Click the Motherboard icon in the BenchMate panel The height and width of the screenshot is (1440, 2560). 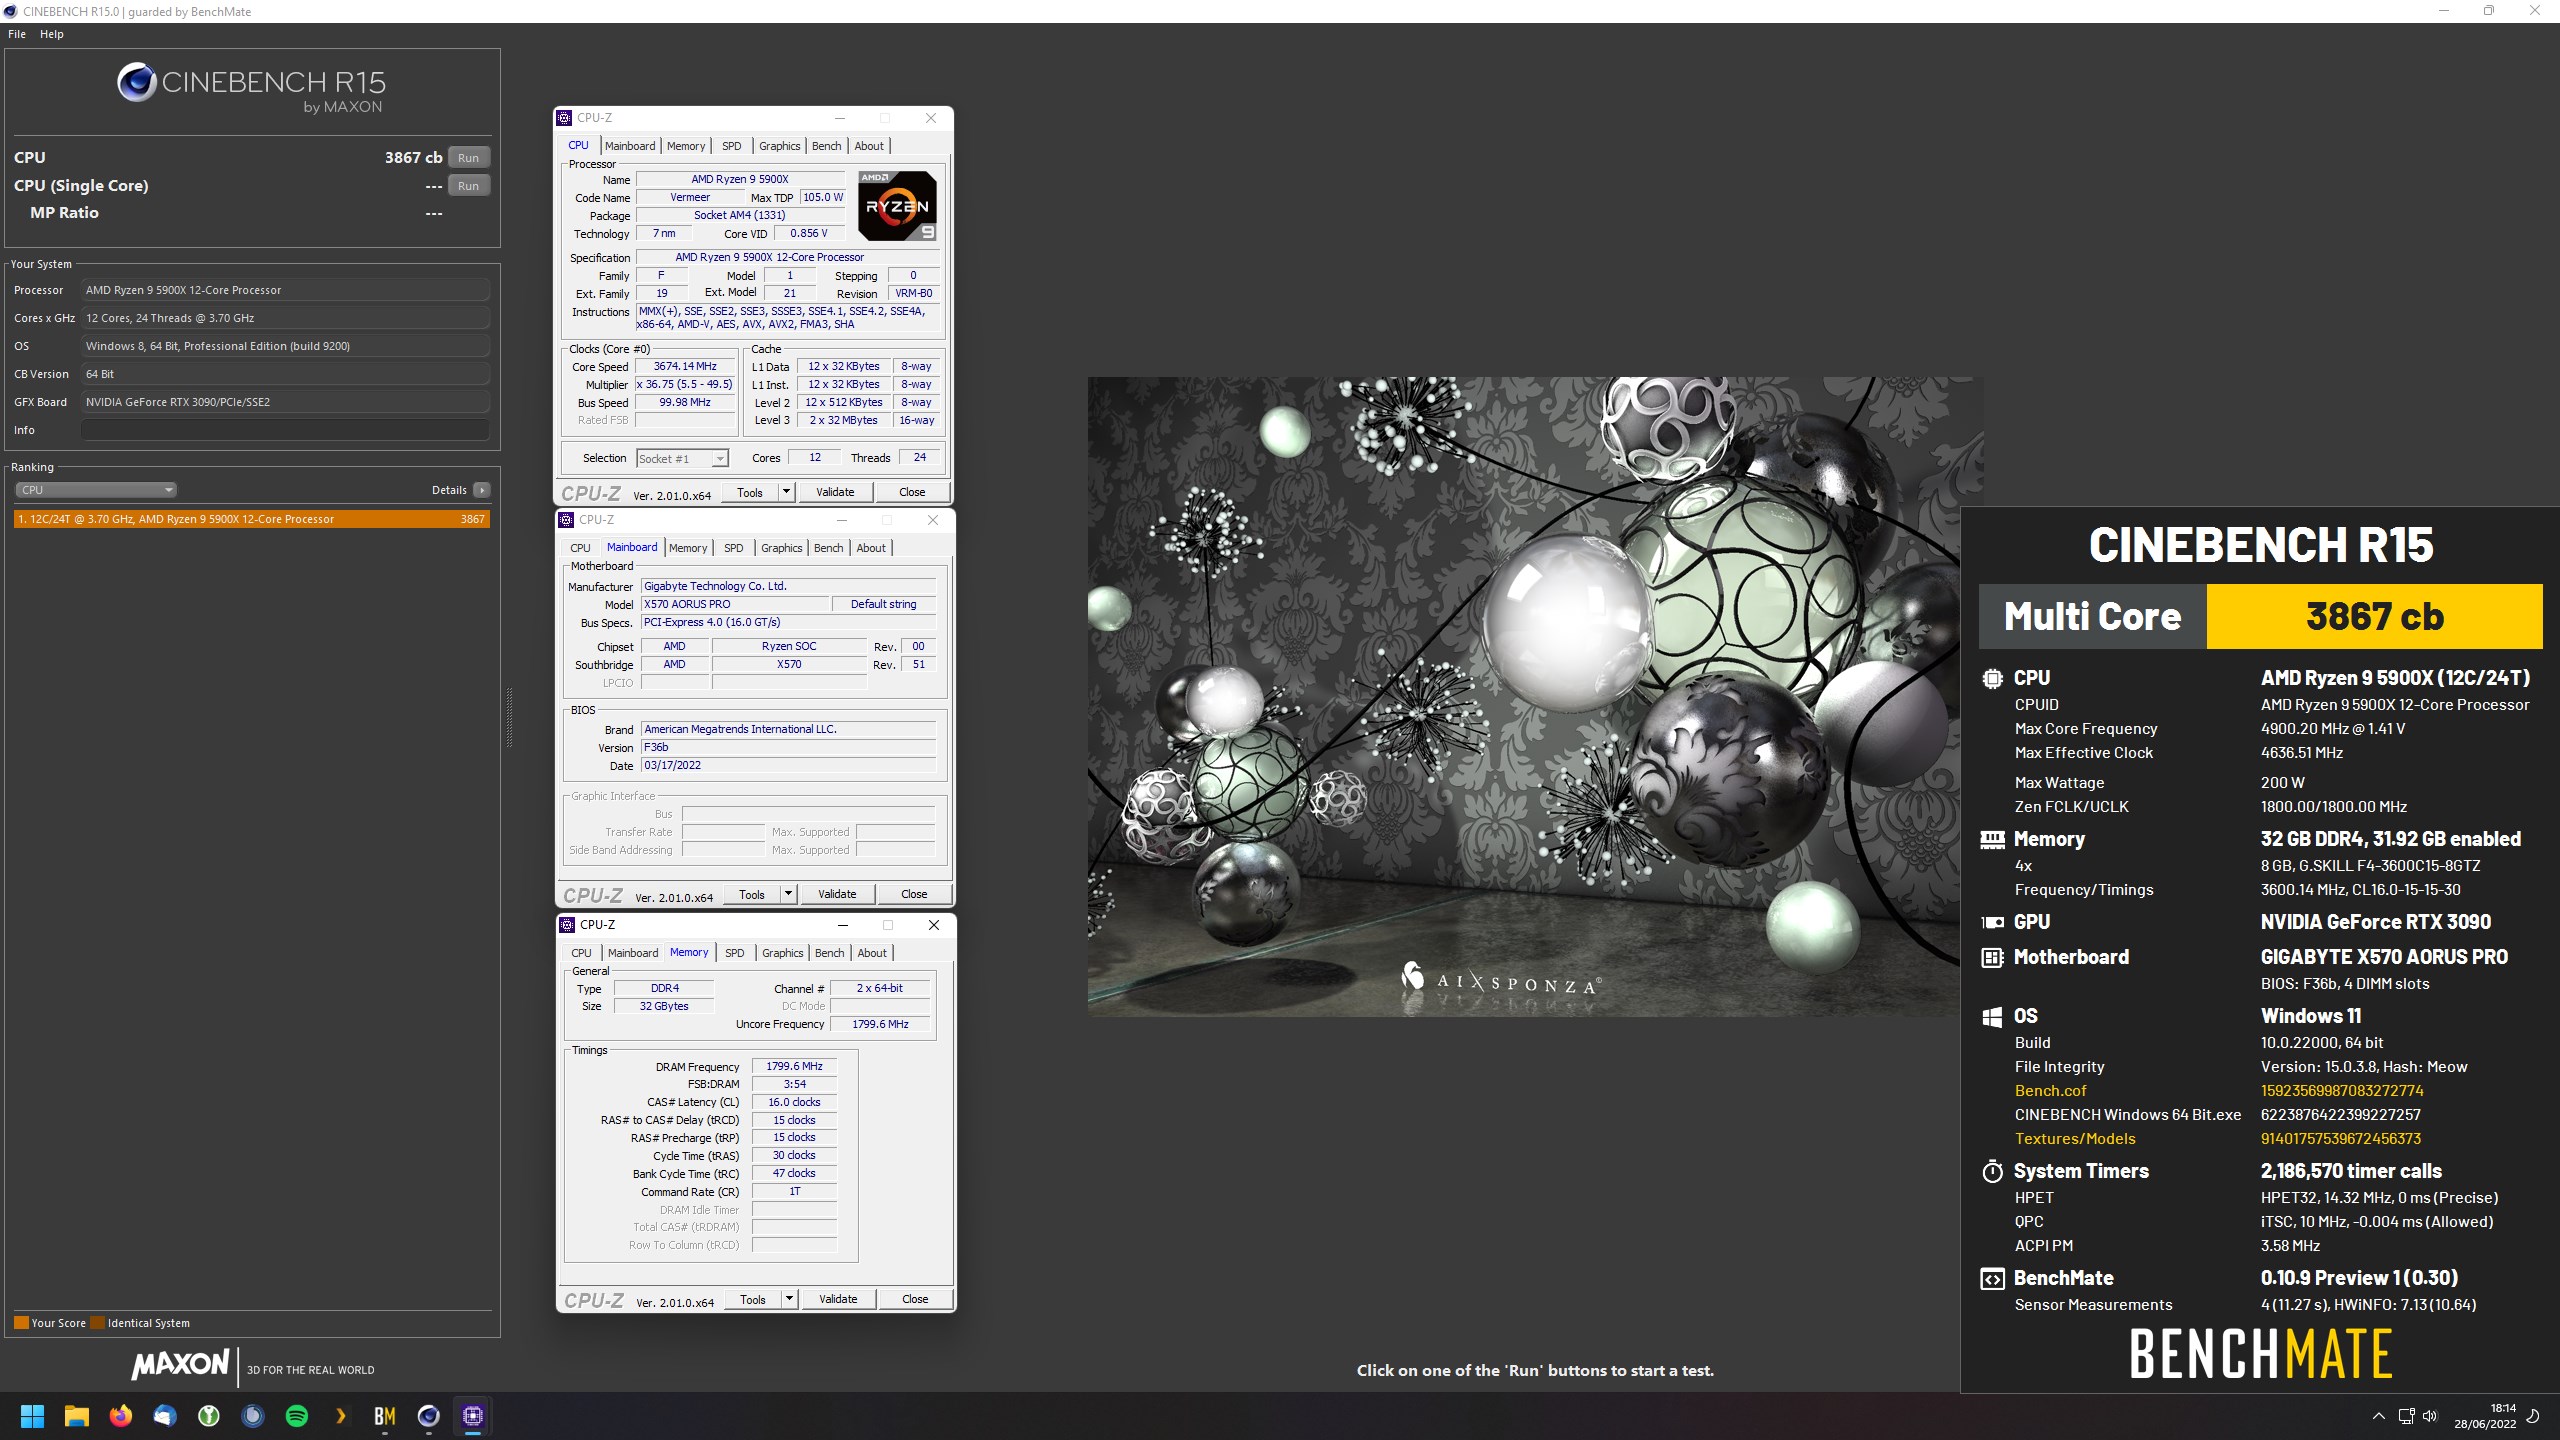1992,958
